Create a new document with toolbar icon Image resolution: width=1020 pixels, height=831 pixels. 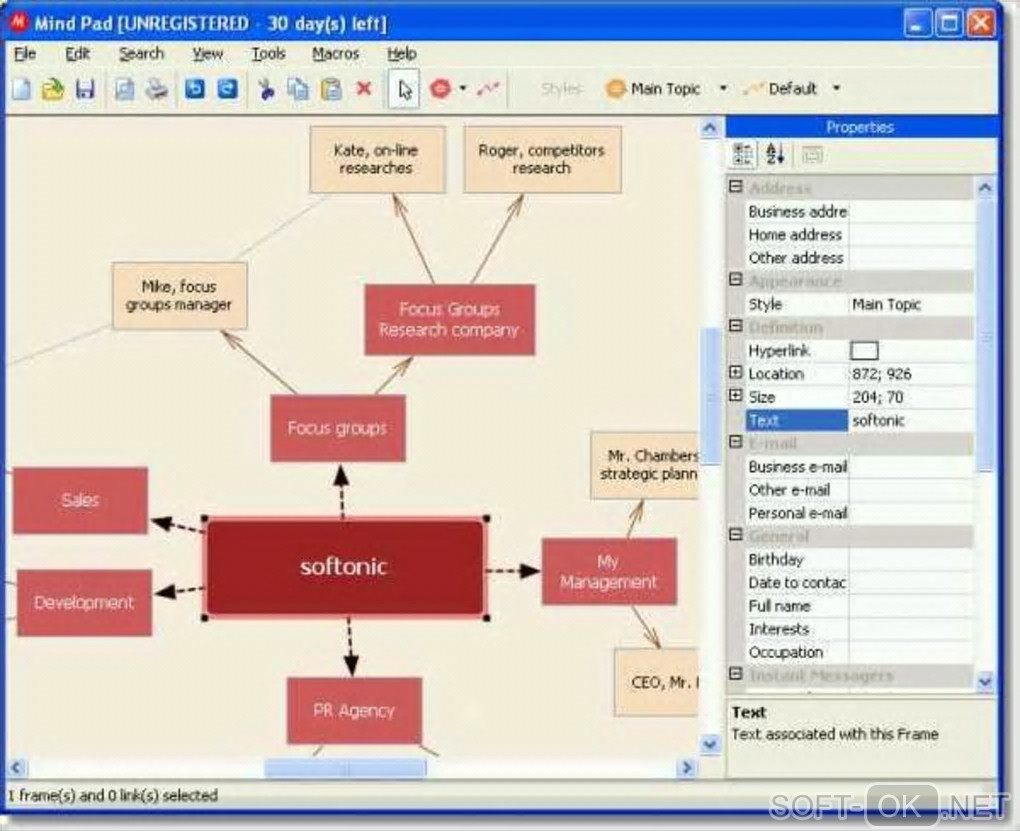click(x=21, y=89)
